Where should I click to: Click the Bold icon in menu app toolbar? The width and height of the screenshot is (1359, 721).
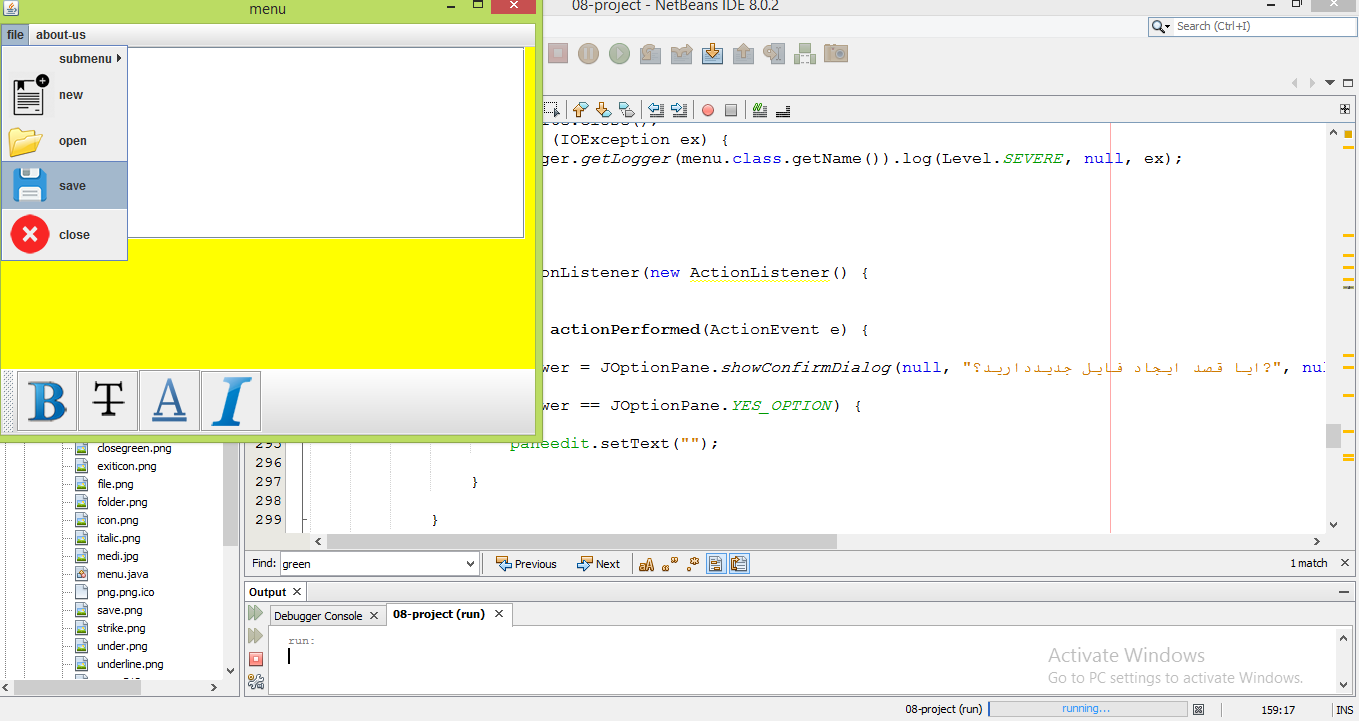(x=47, y=401)
